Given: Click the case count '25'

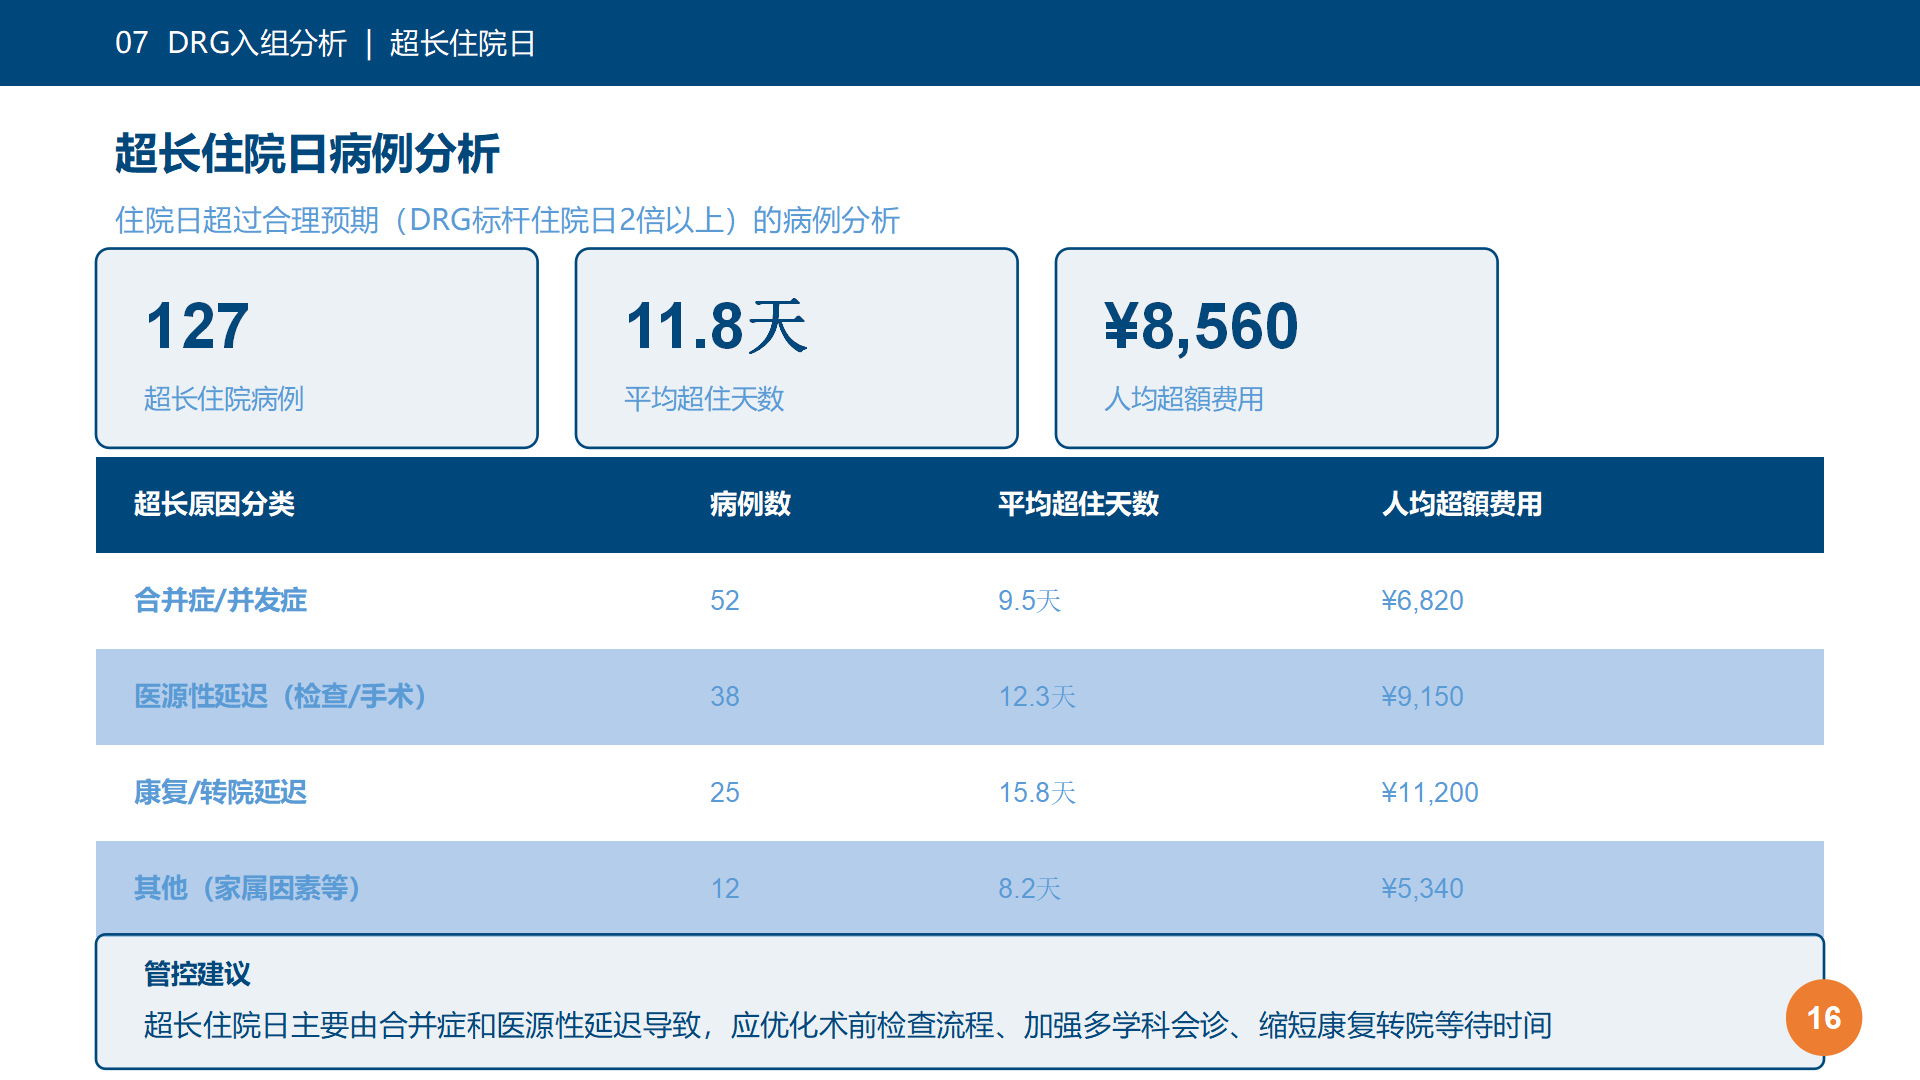Looking at the screenshot, I should pos(725,792).
